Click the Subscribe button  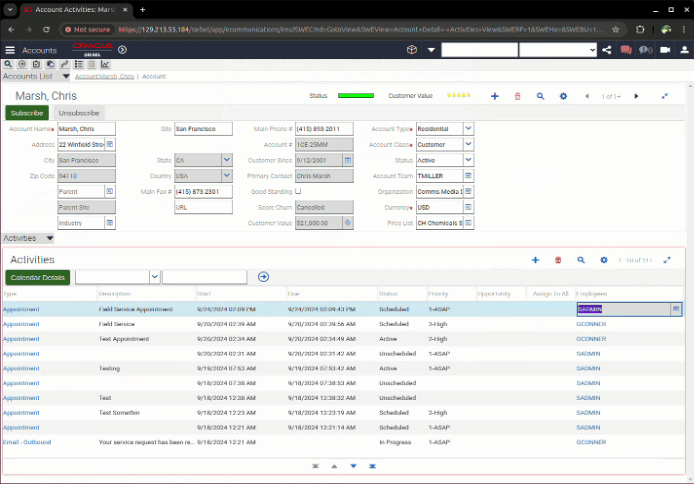pyautogui.click(x=27, y=113)
